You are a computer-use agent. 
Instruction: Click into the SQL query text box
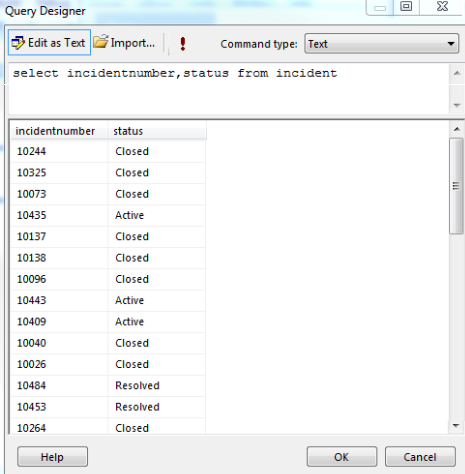click(x=228, y=89)
